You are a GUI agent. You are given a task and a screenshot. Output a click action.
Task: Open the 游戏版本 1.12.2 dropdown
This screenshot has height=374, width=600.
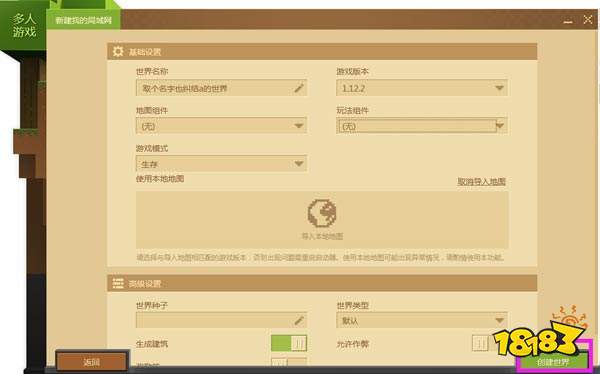pyautogui.click(x=422, y=88)
